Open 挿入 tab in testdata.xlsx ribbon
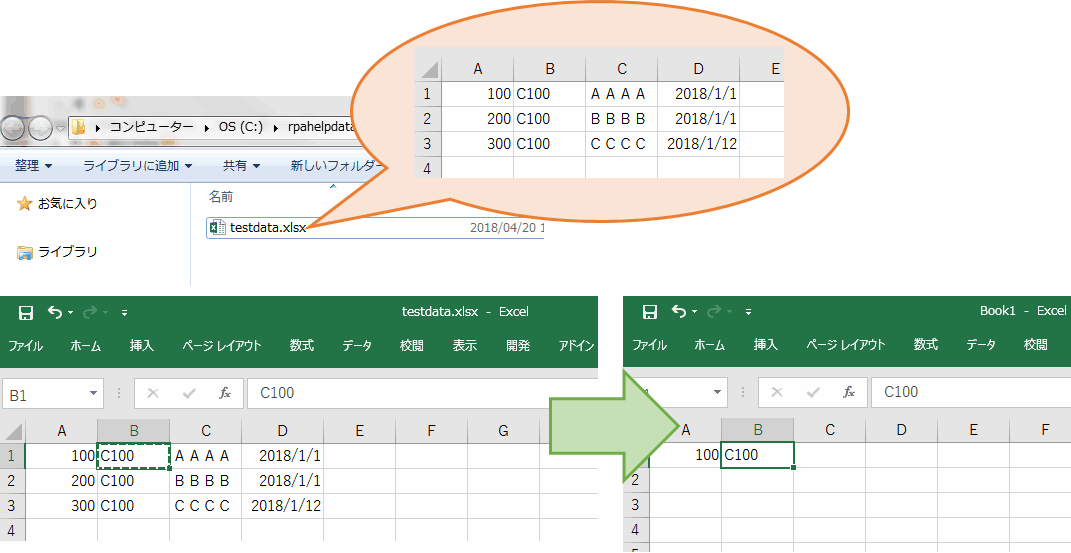 click(142, 346)
